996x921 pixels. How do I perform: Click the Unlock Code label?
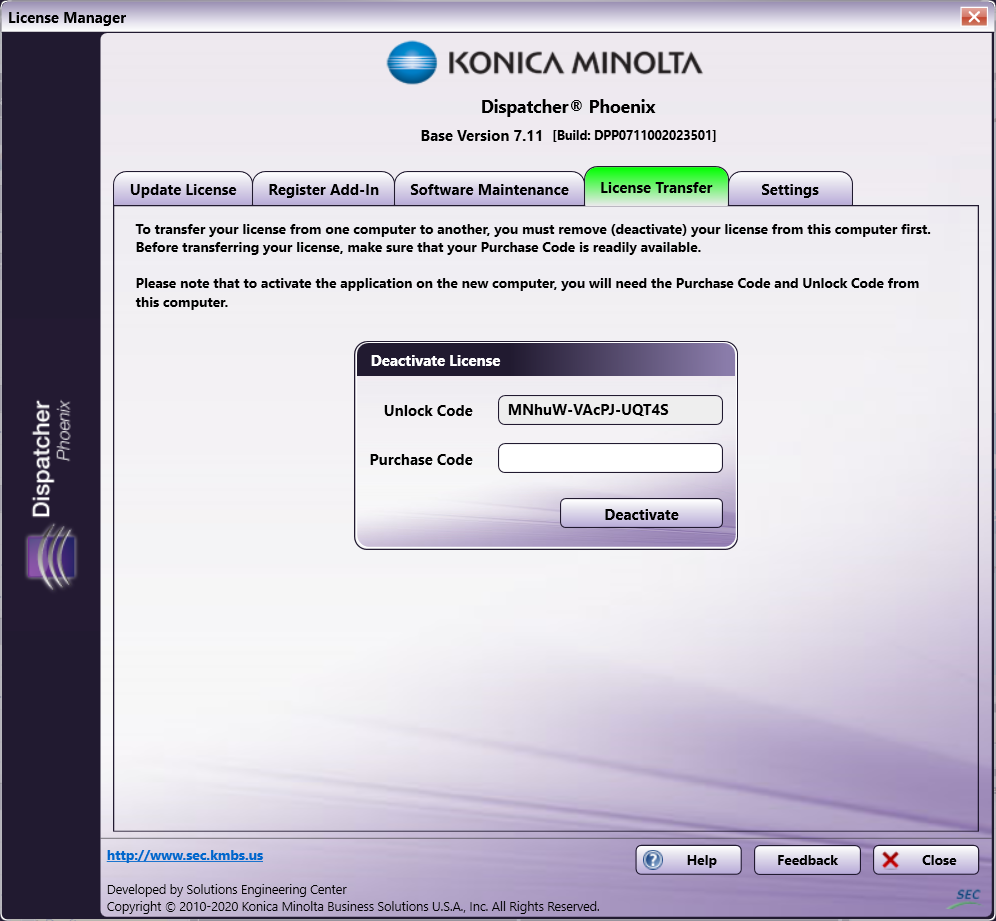coord(427,410)
